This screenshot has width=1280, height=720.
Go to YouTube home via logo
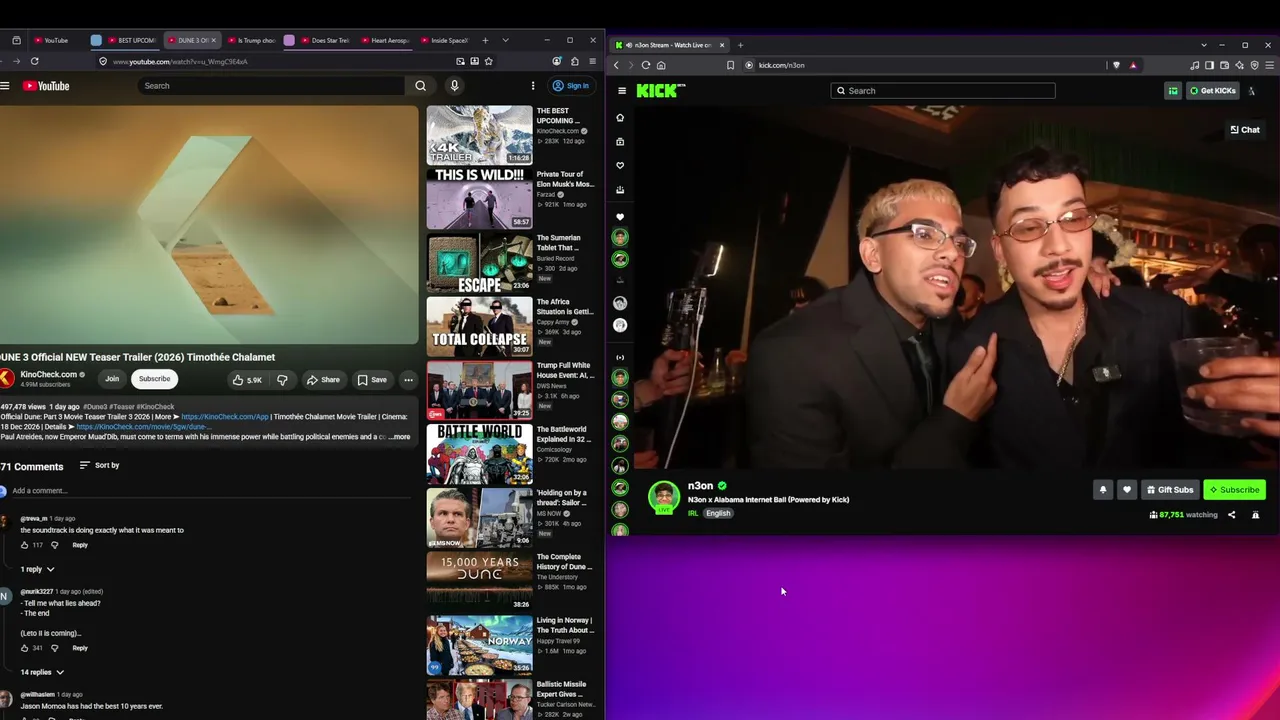pyautogui.click(x=46, y=86)
